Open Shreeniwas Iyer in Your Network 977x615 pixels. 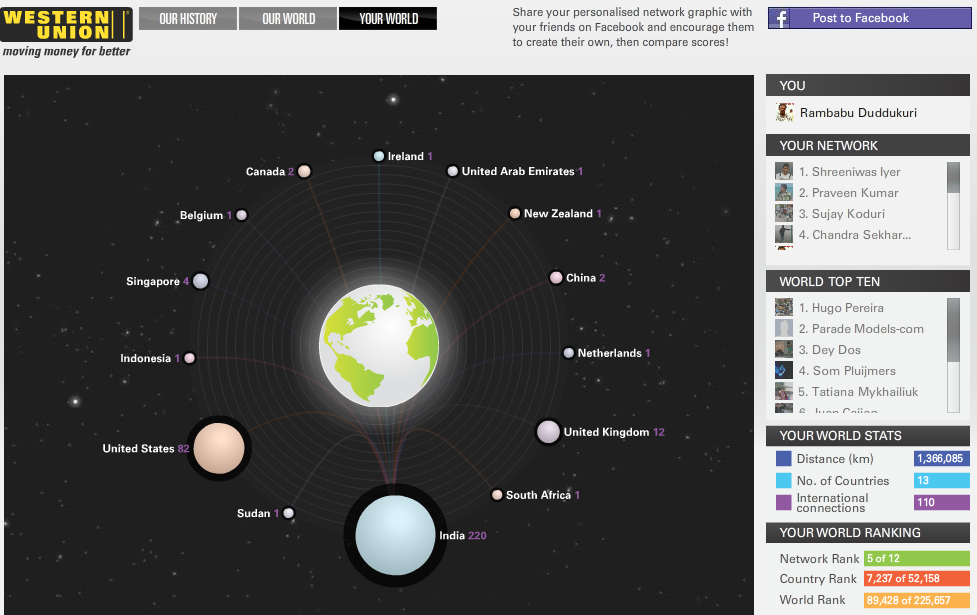[849, 172]
